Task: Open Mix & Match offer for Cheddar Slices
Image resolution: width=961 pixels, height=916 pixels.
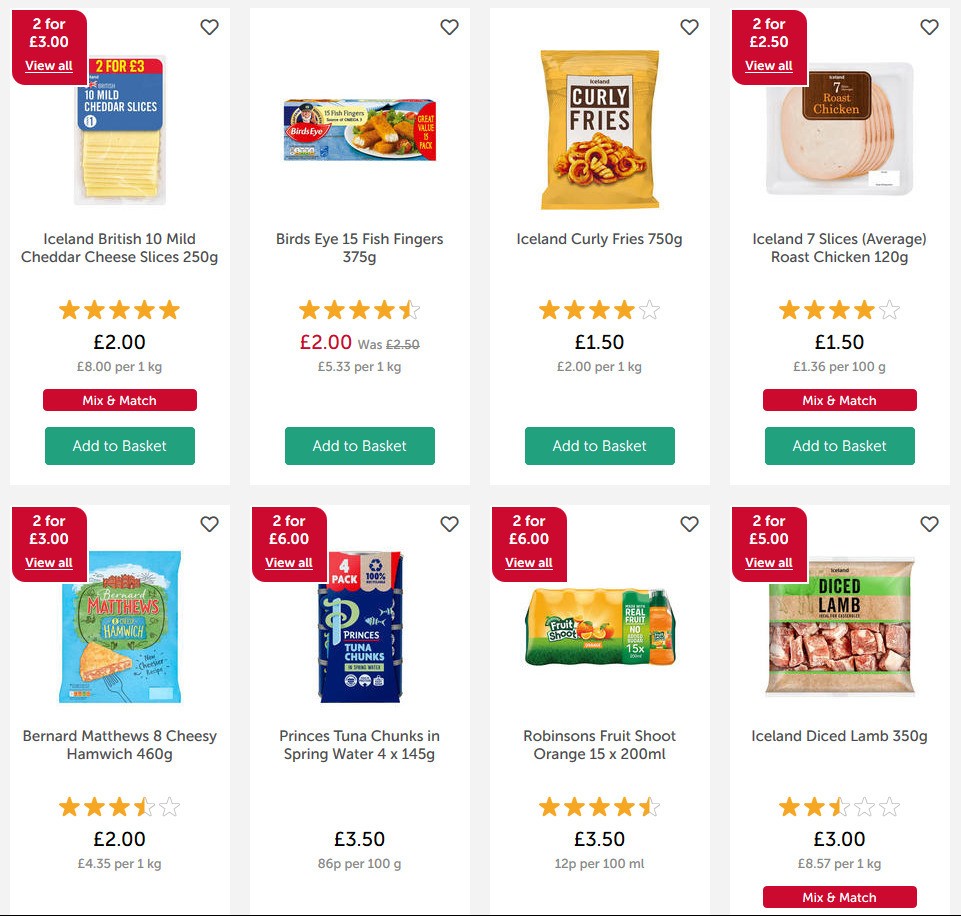Action: click(x=119, y=400)
